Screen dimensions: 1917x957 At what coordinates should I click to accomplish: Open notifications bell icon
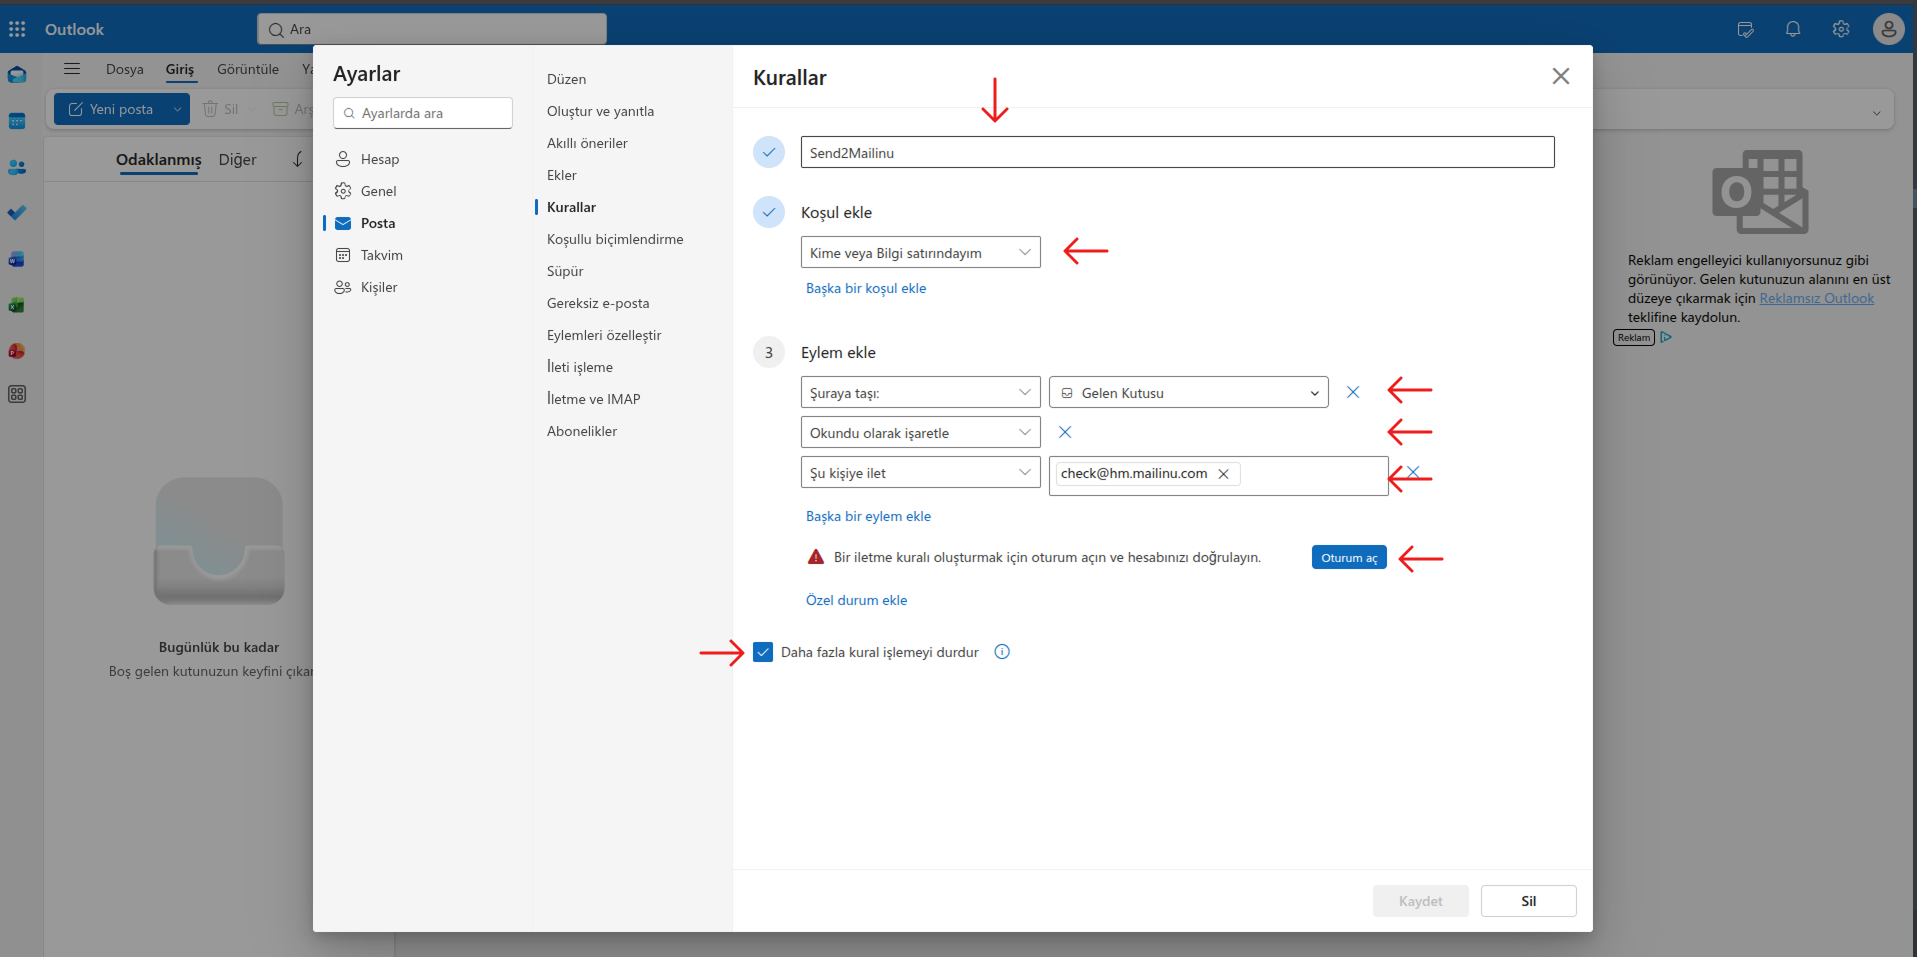[1793, 29]
